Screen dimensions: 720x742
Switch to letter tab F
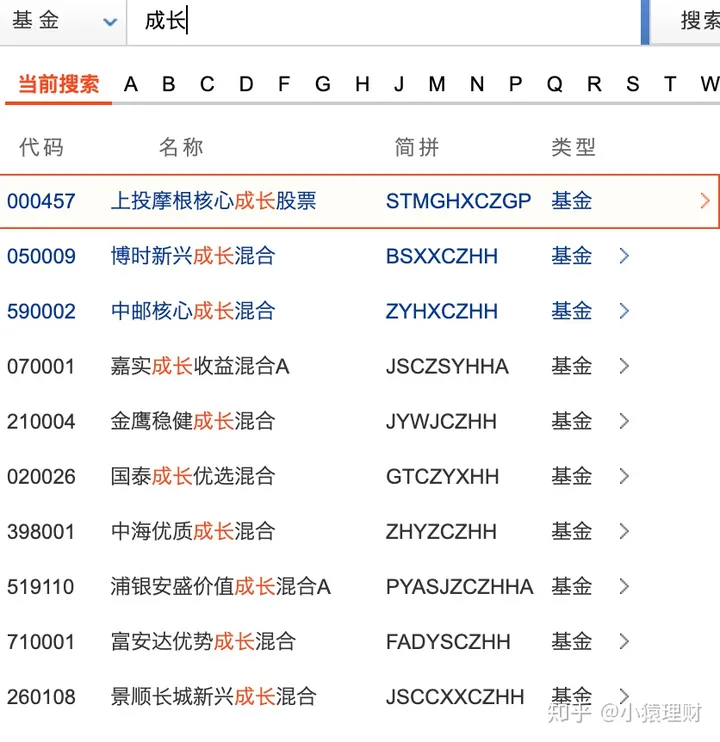click(x=284, y=85)
